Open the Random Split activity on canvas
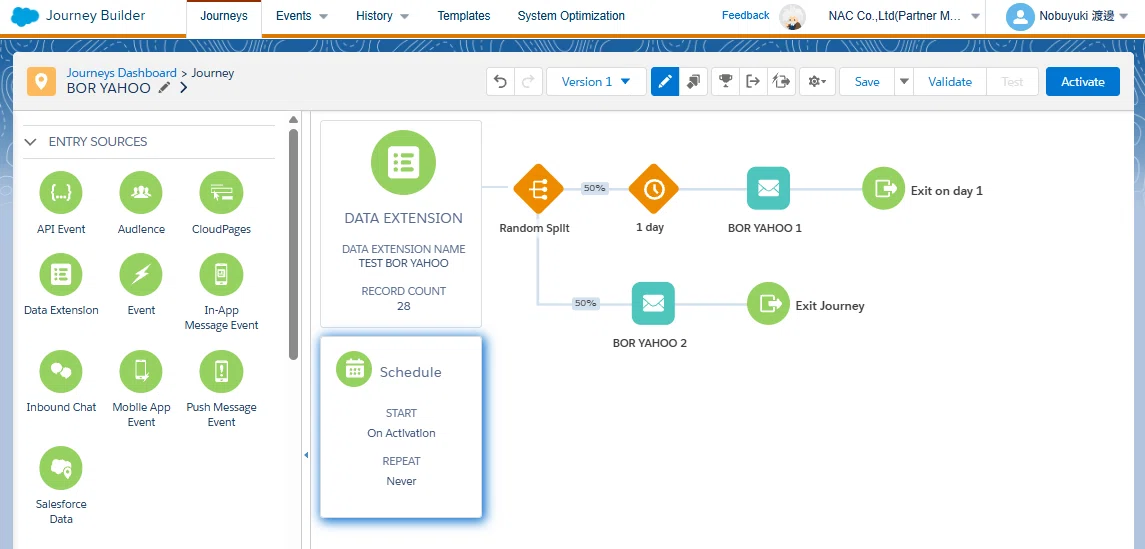 click(538, 189)
